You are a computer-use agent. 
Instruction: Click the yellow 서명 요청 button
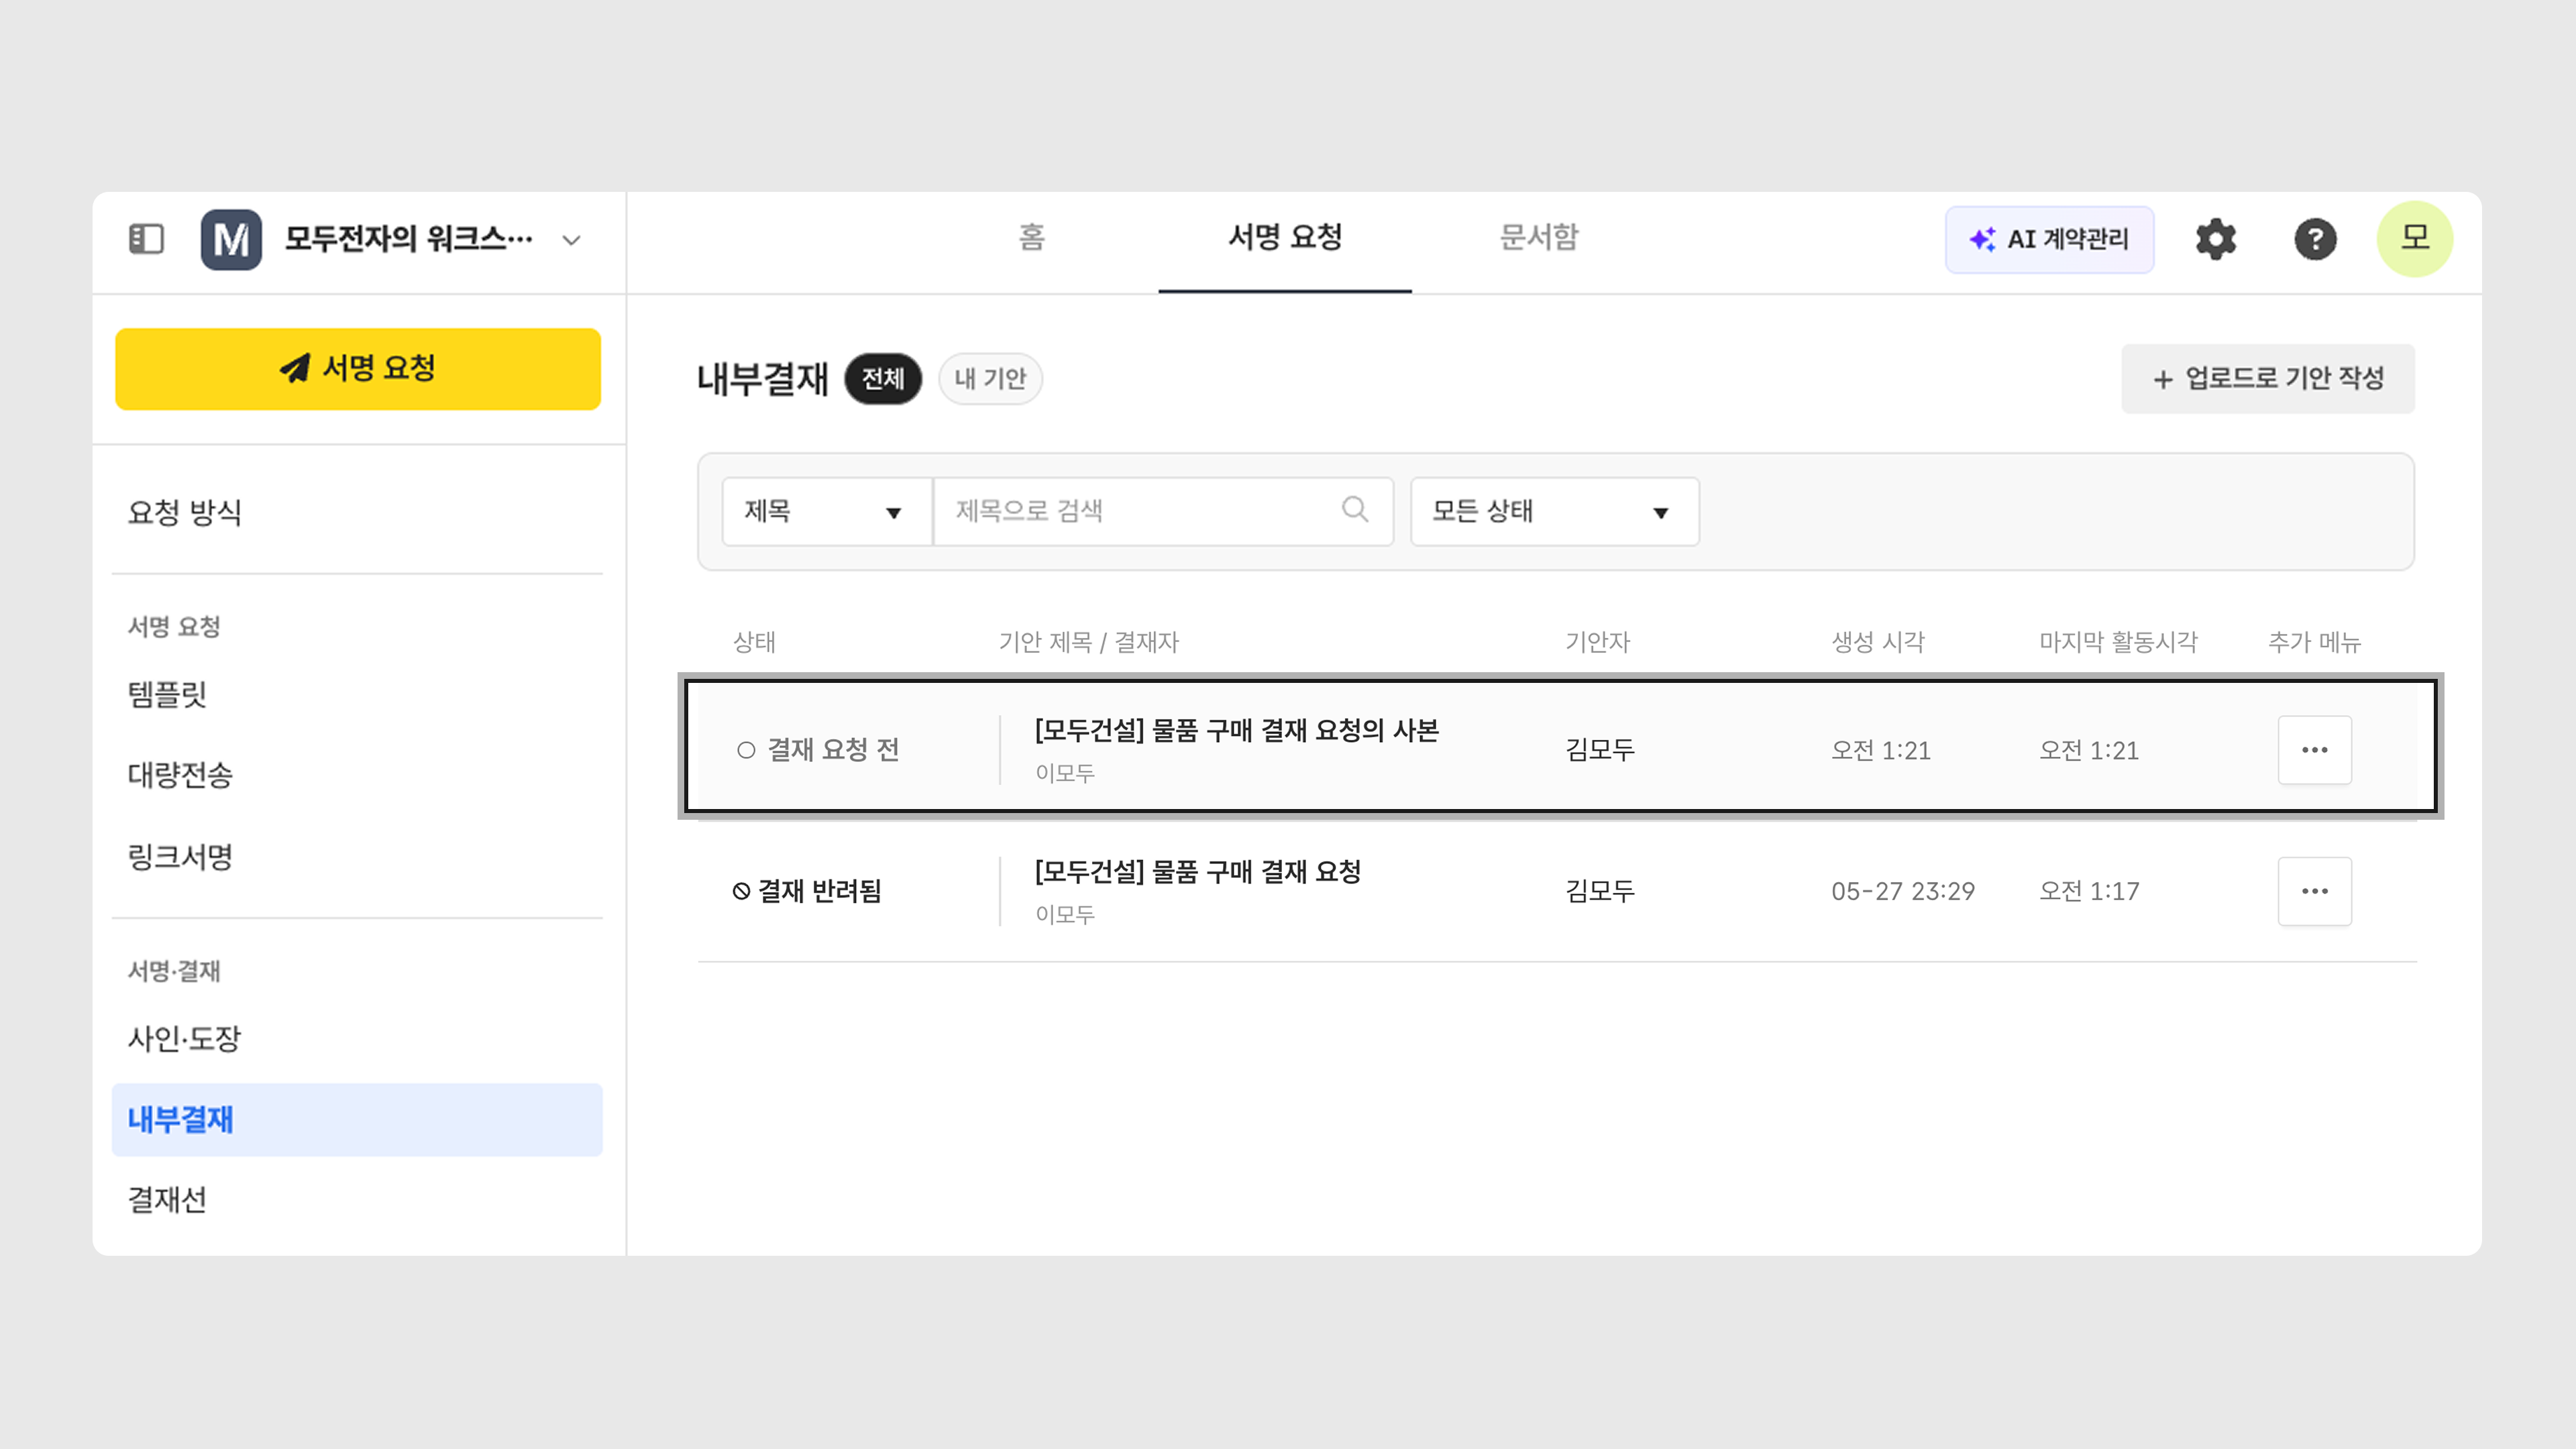[x=358, y=369]
